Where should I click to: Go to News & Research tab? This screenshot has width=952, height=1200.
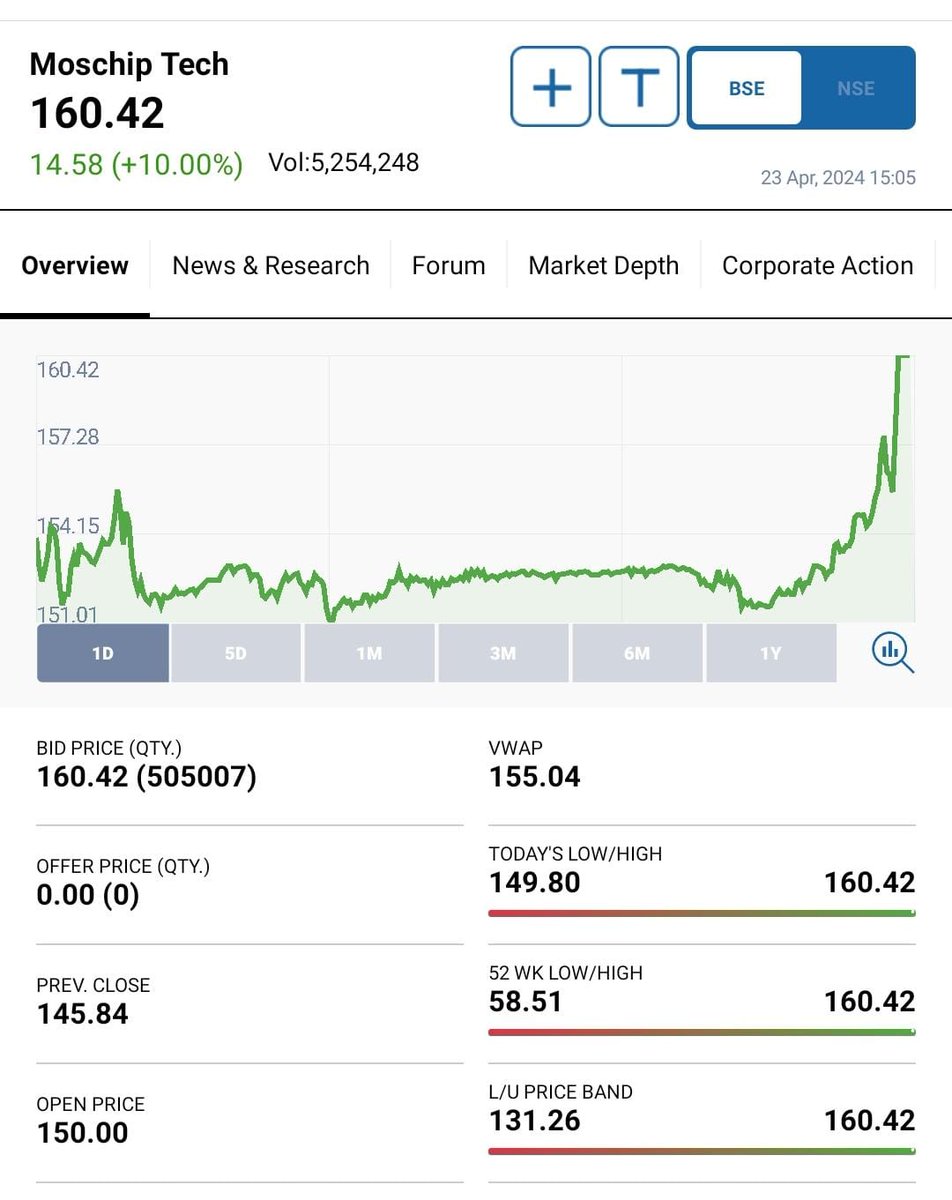271,266
